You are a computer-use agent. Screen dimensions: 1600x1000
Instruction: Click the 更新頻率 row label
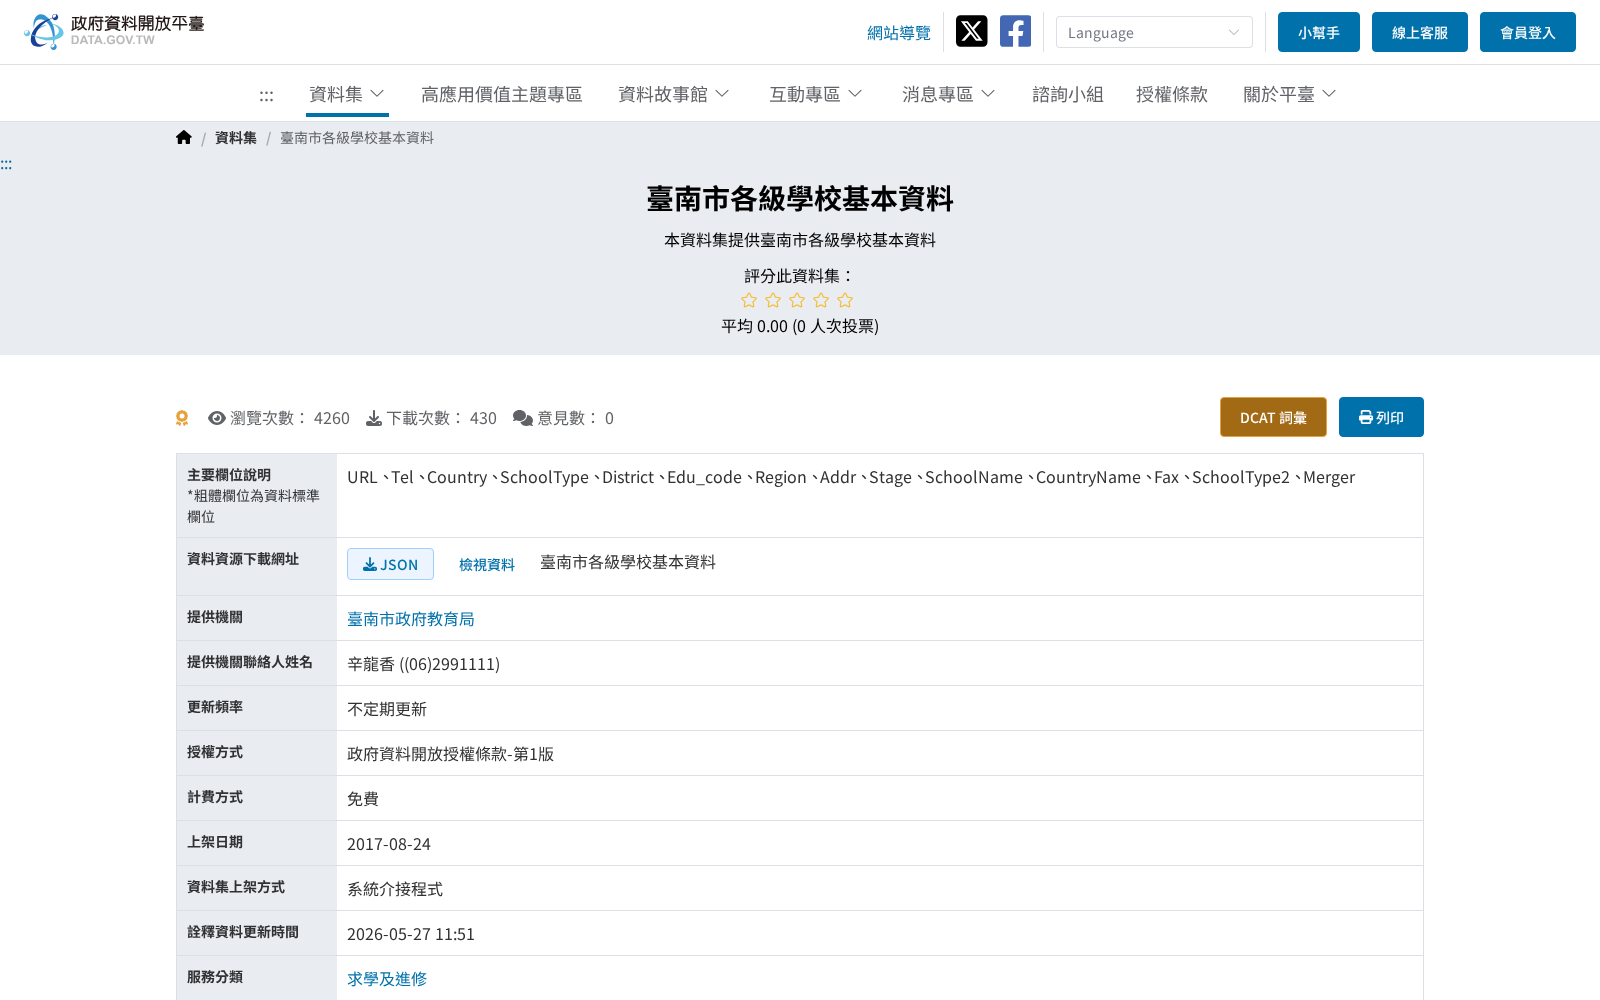coord(215,707)
